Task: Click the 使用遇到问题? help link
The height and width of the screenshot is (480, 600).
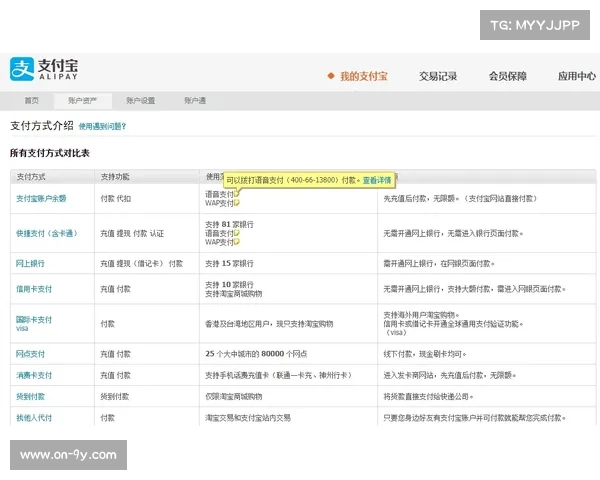Action: tap(102, 126)
